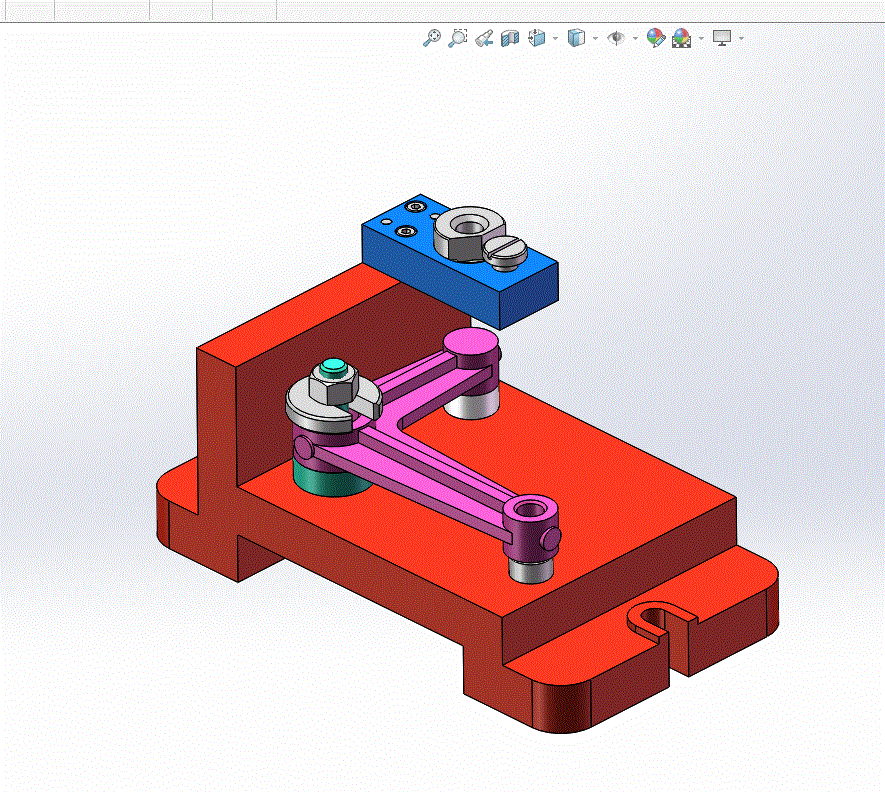Select the slotted screw on the blue block
Image resolution: width=885 pixels, height=792 pixels.
pos(505,251)
